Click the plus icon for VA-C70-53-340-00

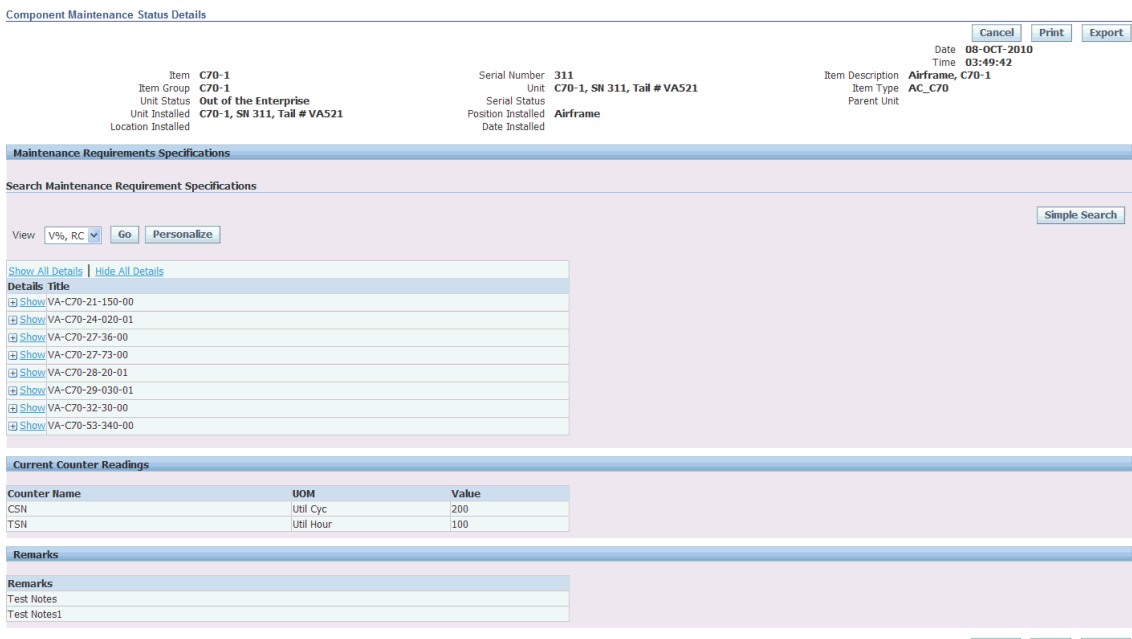click(13, 426)
